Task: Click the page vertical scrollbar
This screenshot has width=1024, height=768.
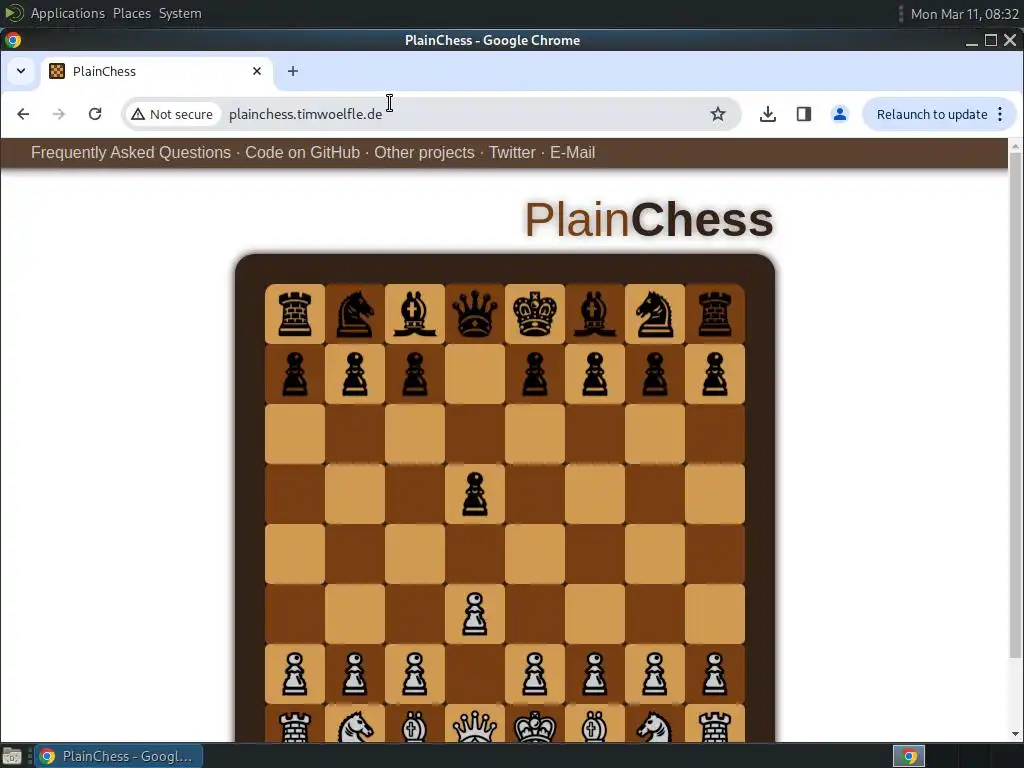Action: coord(1016,405)
